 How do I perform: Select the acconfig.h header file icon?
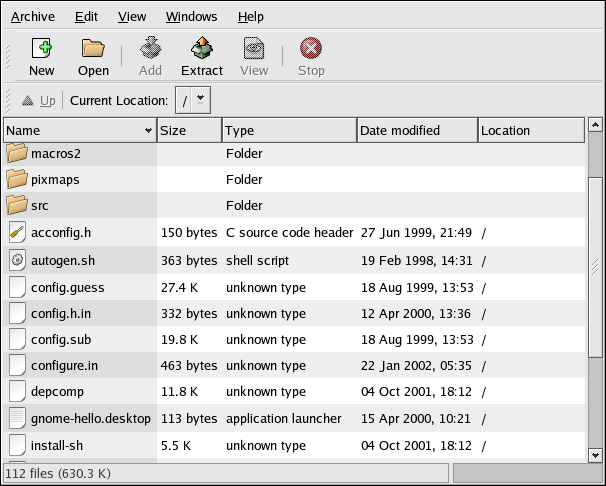pos(17,233)
